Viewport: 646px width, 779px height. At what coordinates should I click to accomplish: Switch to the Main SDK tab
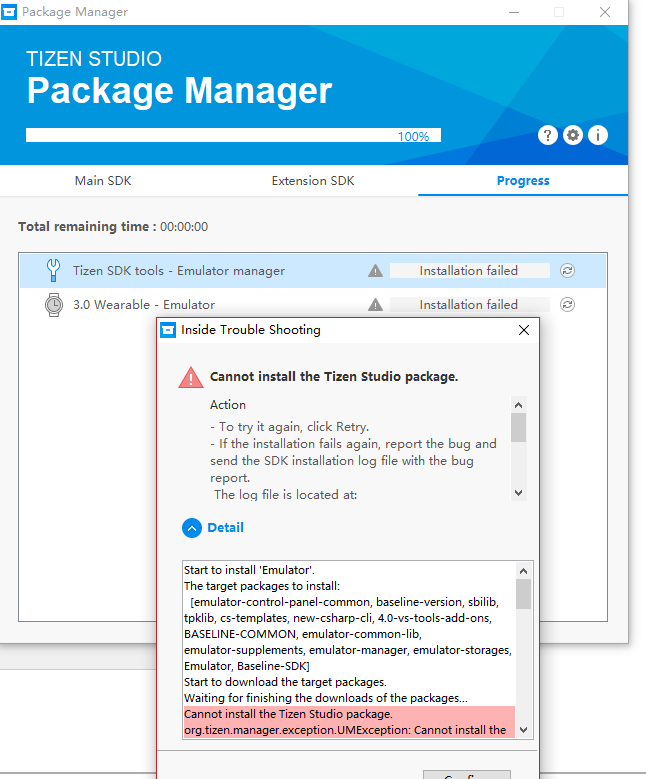pyautogui.click(x=103, y=181)
